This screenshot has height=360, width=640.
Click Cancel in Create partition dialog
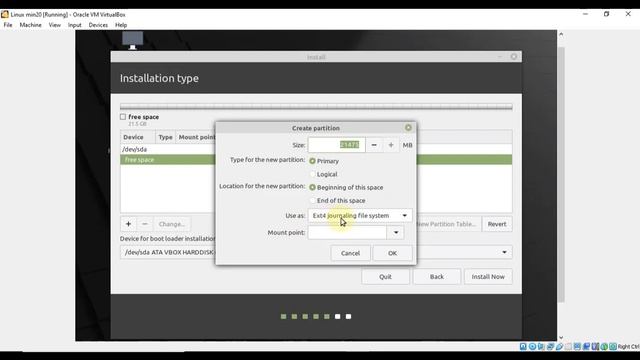[x=350, y=253]
